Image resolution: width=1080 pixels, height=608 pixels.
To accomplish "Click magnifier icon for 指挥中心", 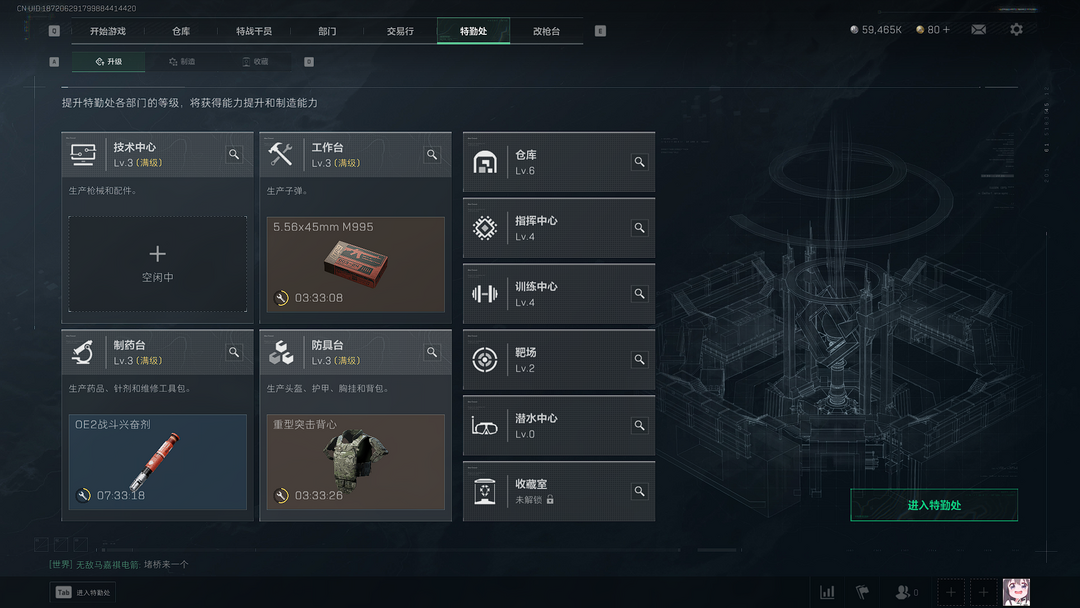I will click(639, 228).
